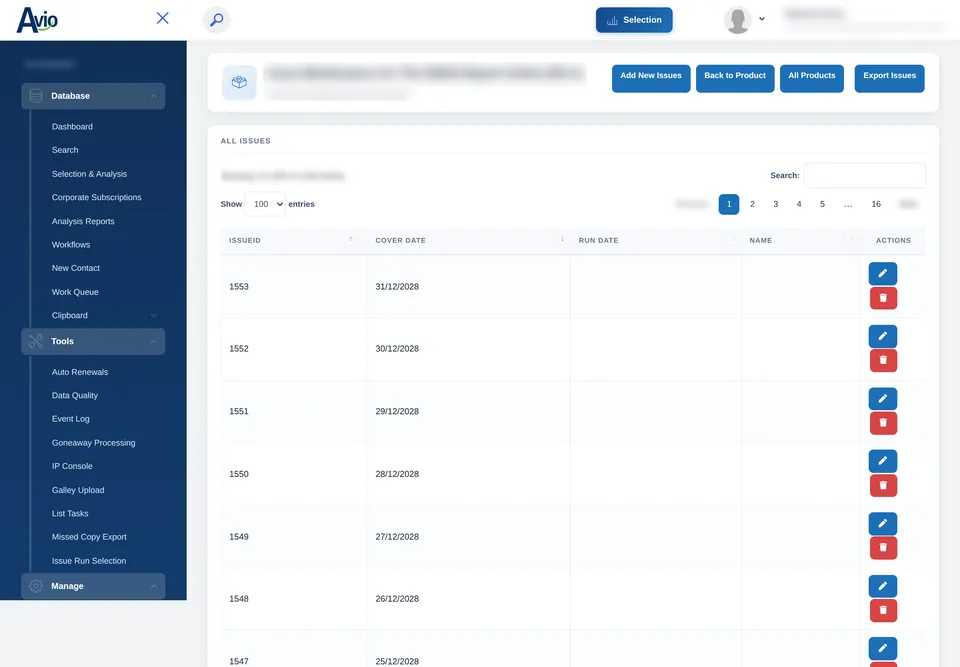Focus the issues Search field
Viewport: 960px width, 667px height.
pos(864,175)
